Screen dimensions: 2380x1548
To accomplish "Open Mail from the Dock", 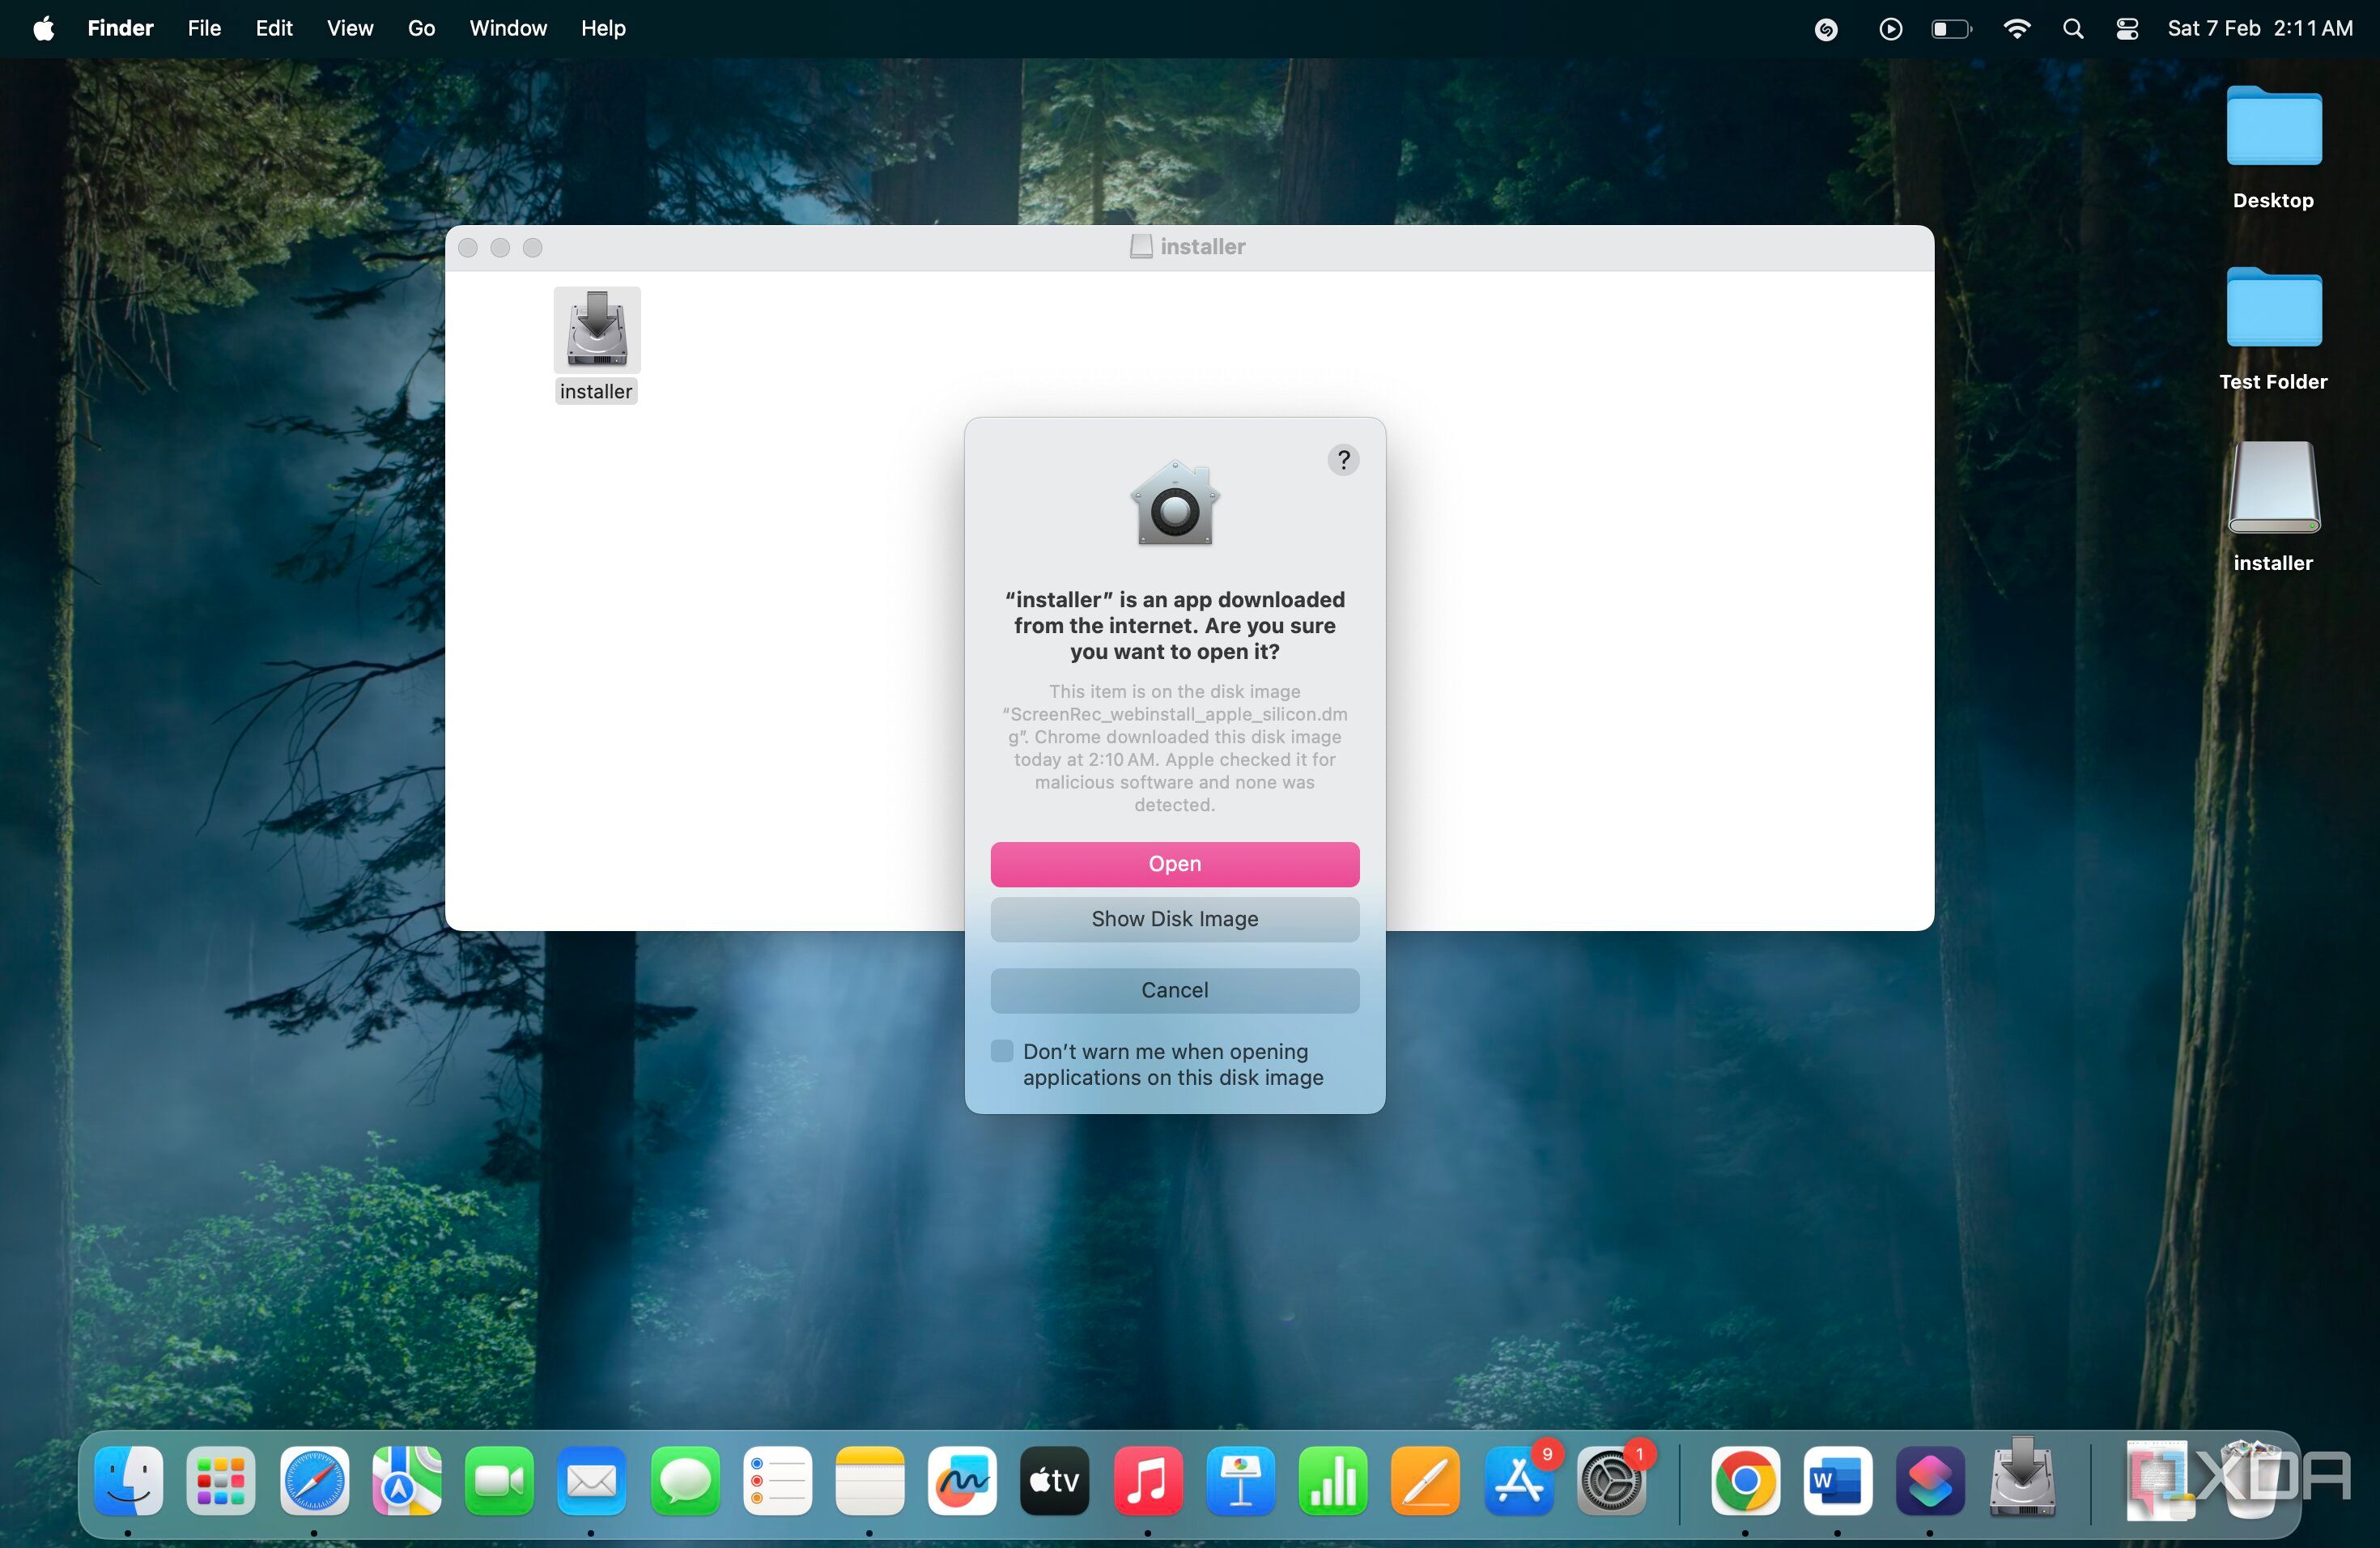I will point(591,1480).
